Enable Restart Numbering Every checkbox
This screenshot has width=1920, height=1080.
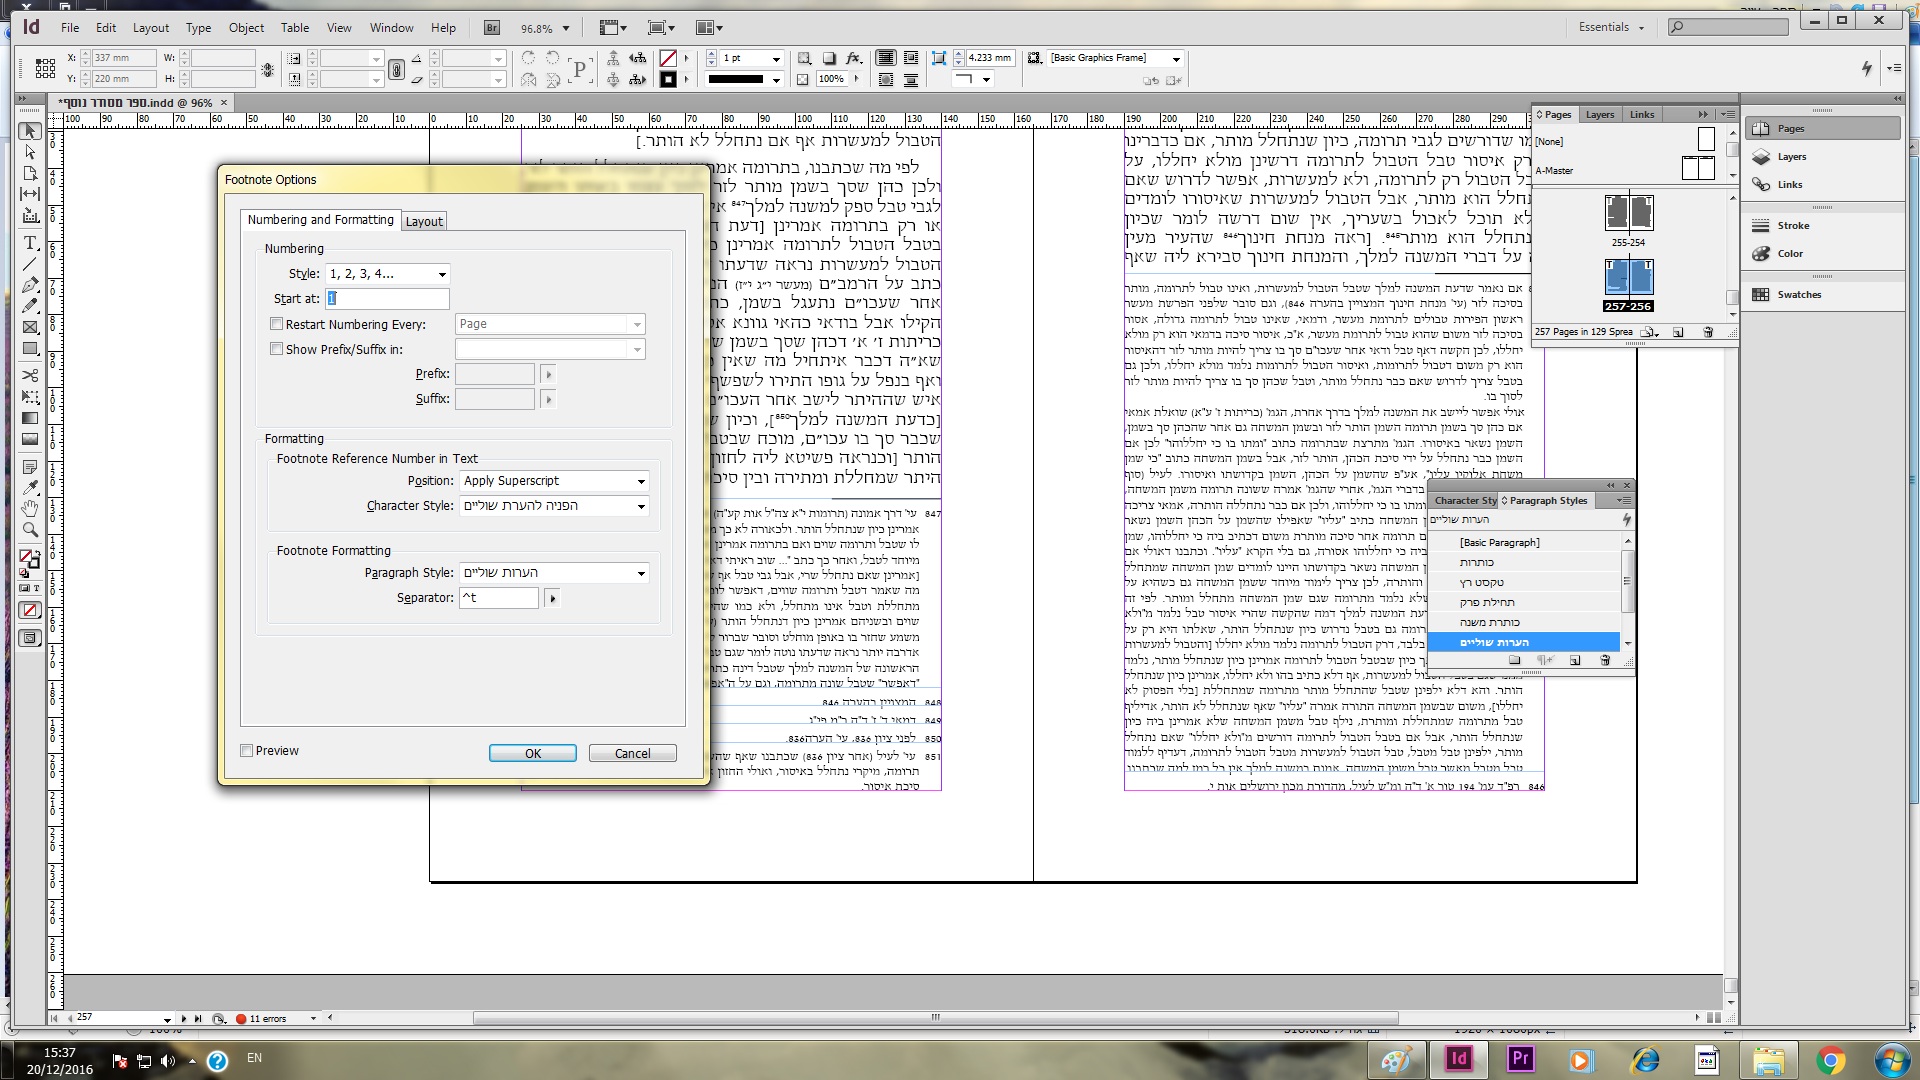click(277, 324)
